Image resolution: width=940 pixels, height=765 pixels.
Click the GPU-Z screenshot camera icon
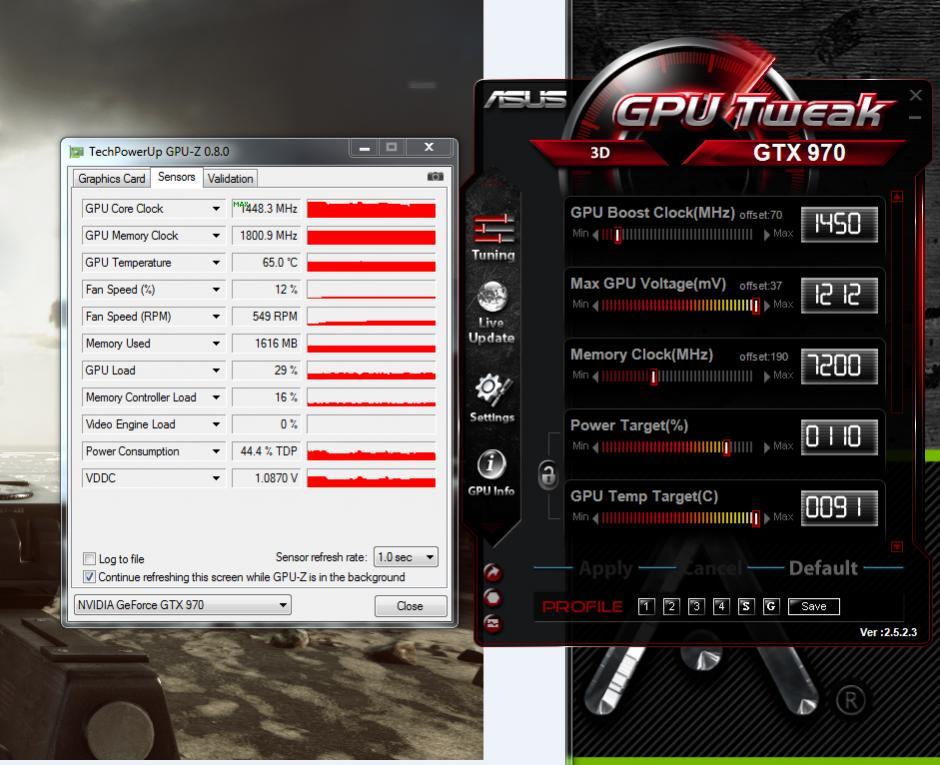pos(435,176)
